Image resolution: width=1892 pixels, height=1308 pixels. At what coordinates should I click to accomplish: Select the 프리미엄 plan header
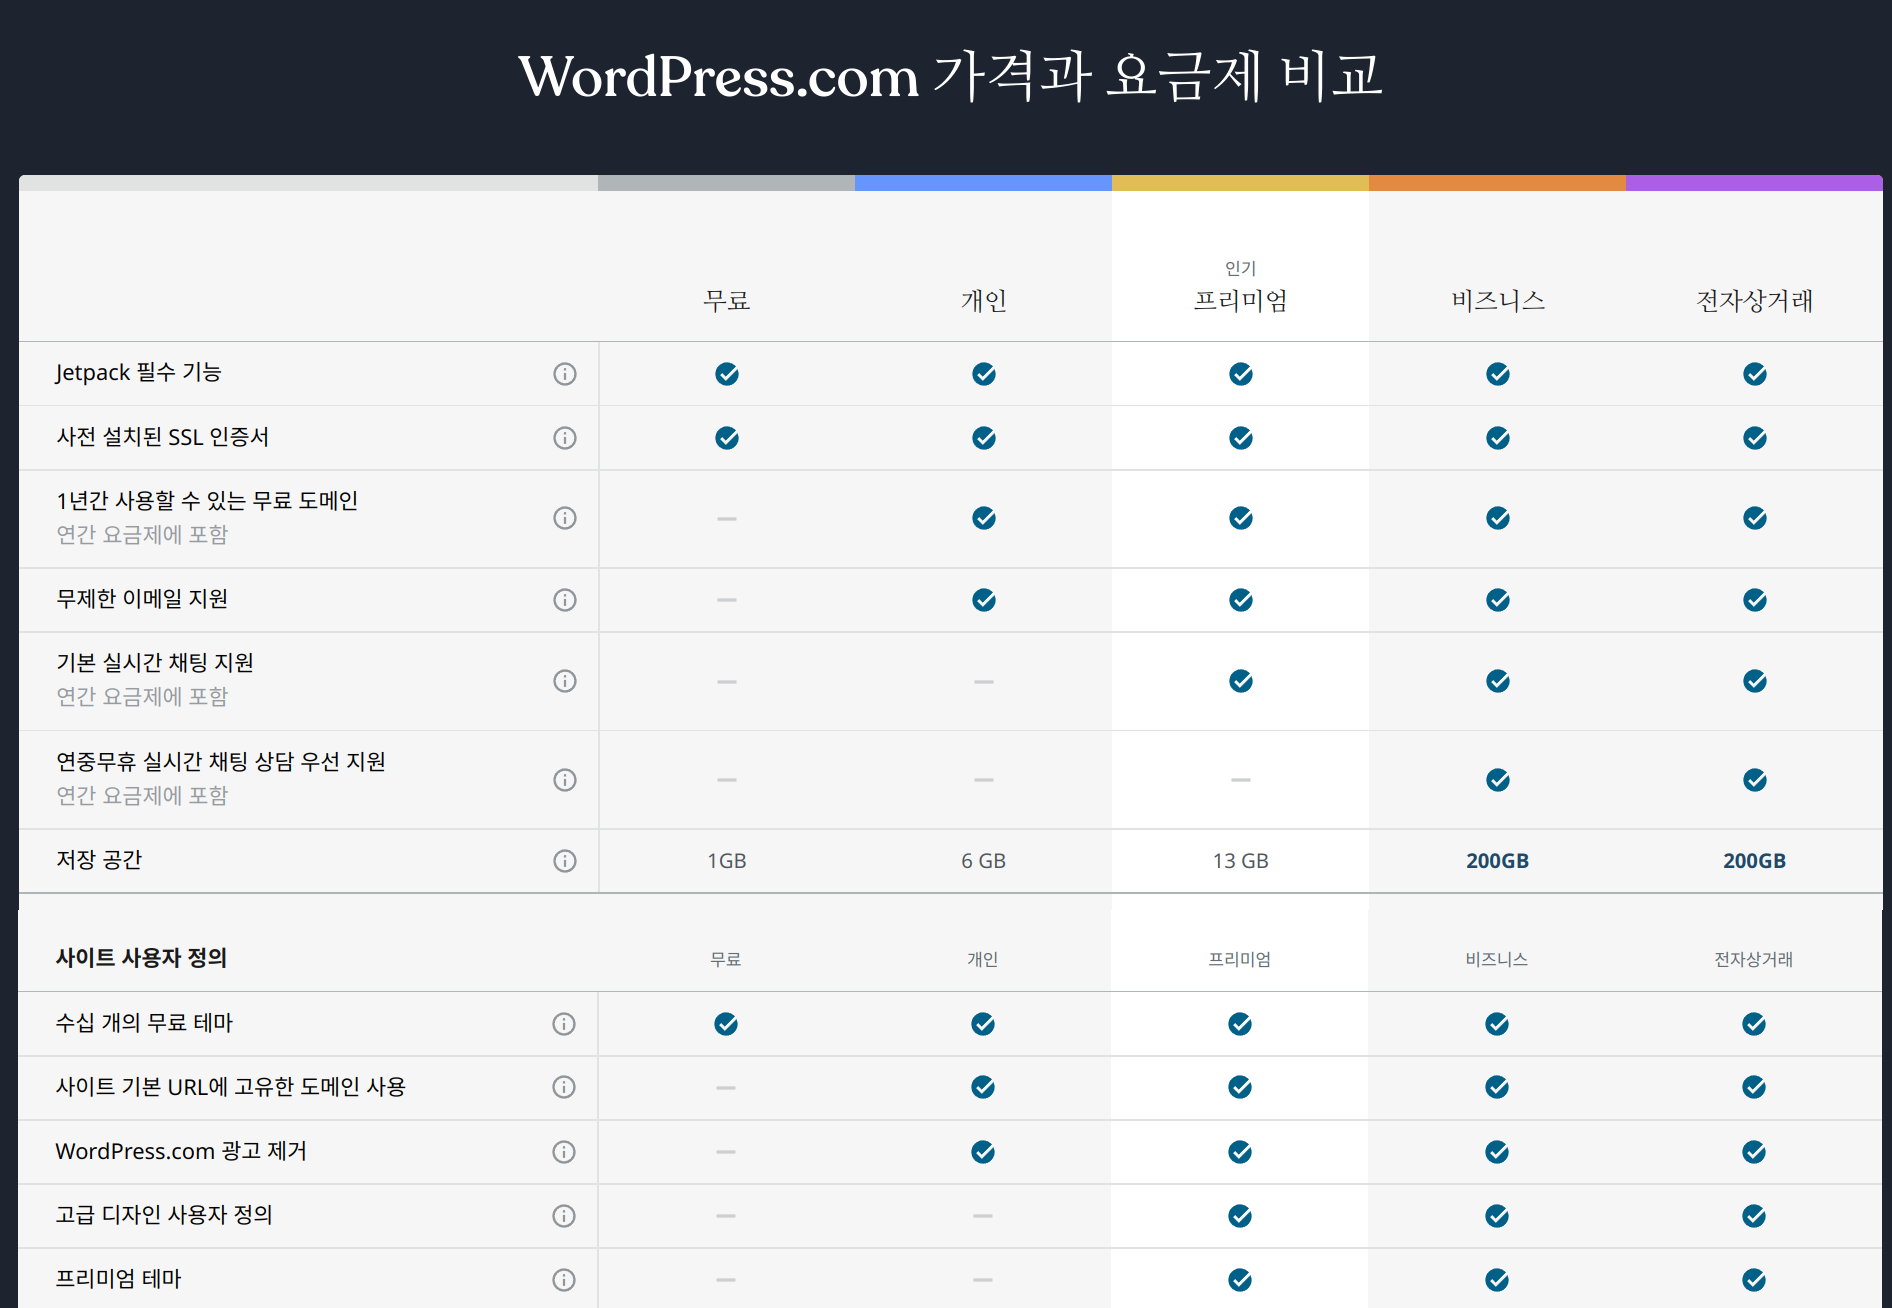coord(1241,301)
